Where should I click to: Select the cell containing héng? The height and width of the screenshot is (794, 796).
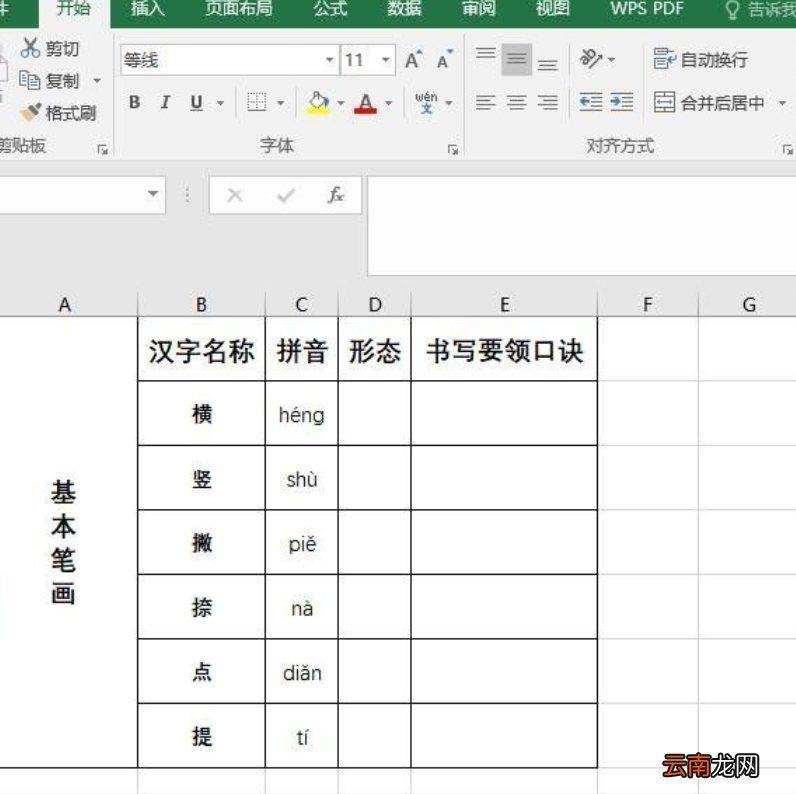[302, 414]
